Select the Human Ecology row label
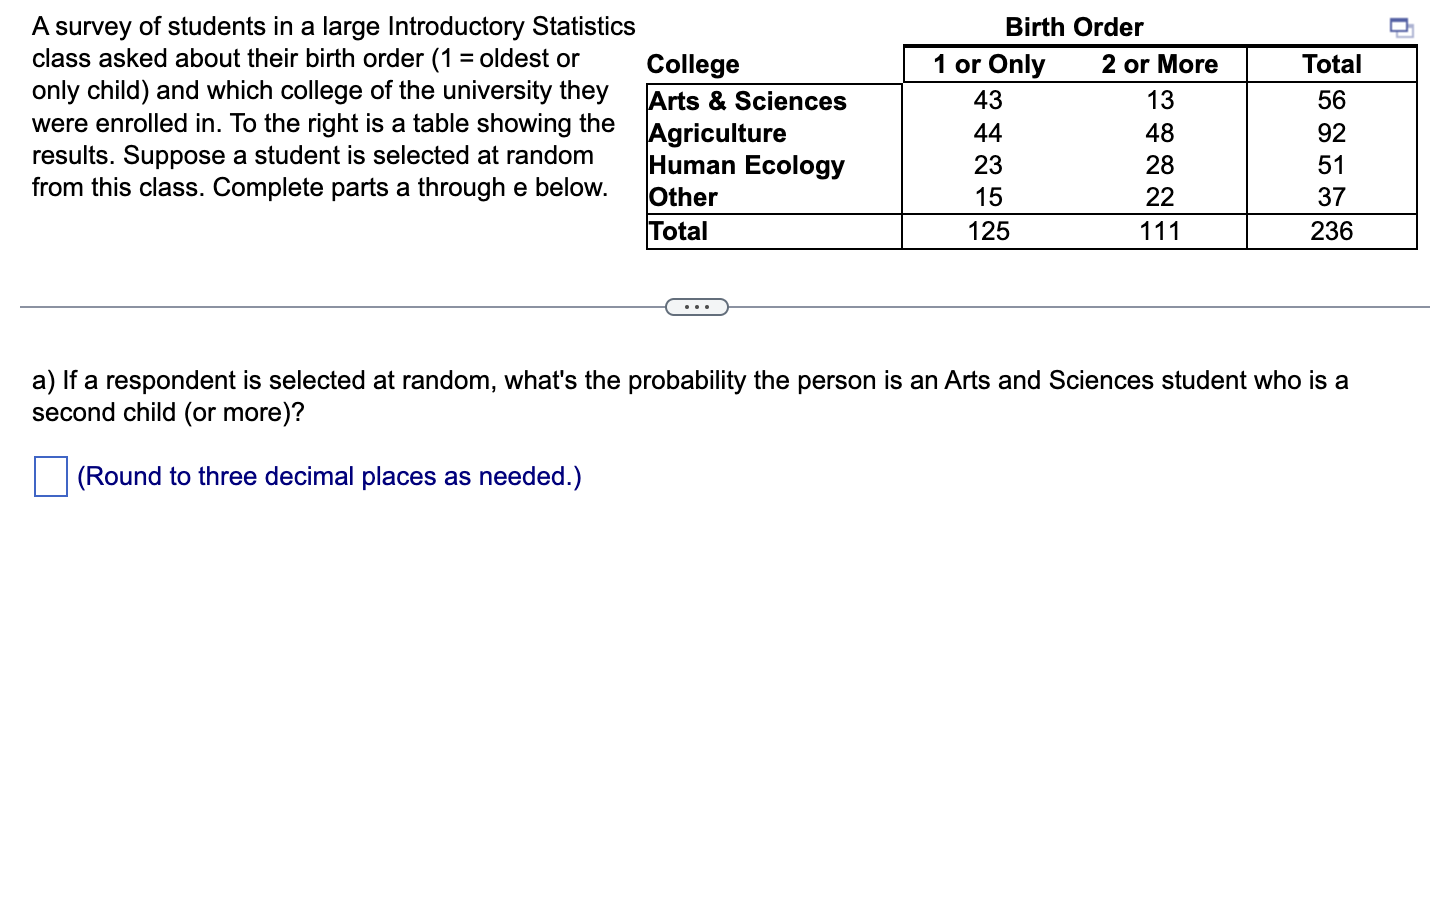Screen dimensions: 1432x898 click(x=746, y=165)
